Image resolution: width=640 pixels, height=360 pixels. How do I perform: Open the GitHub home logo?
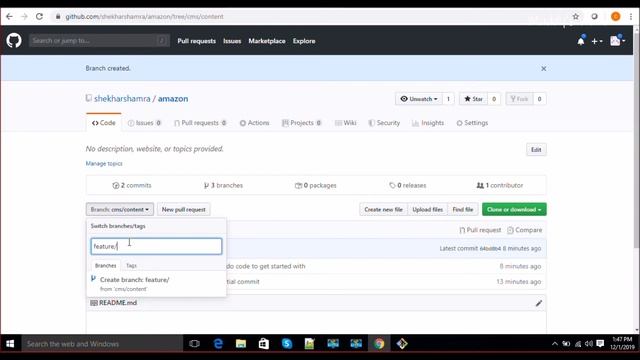pyautogui.click(x=14, y=41)
